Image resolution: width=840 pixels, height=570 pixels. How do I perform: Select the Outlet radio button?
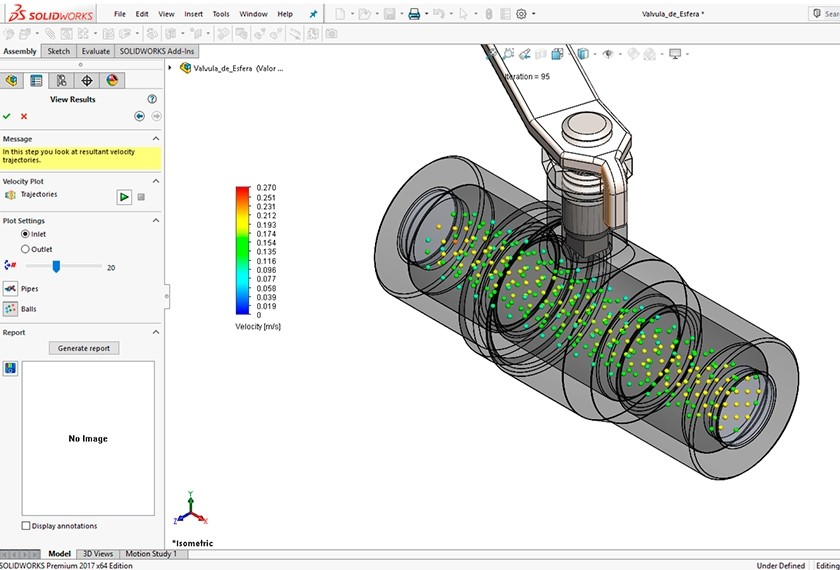26,249
